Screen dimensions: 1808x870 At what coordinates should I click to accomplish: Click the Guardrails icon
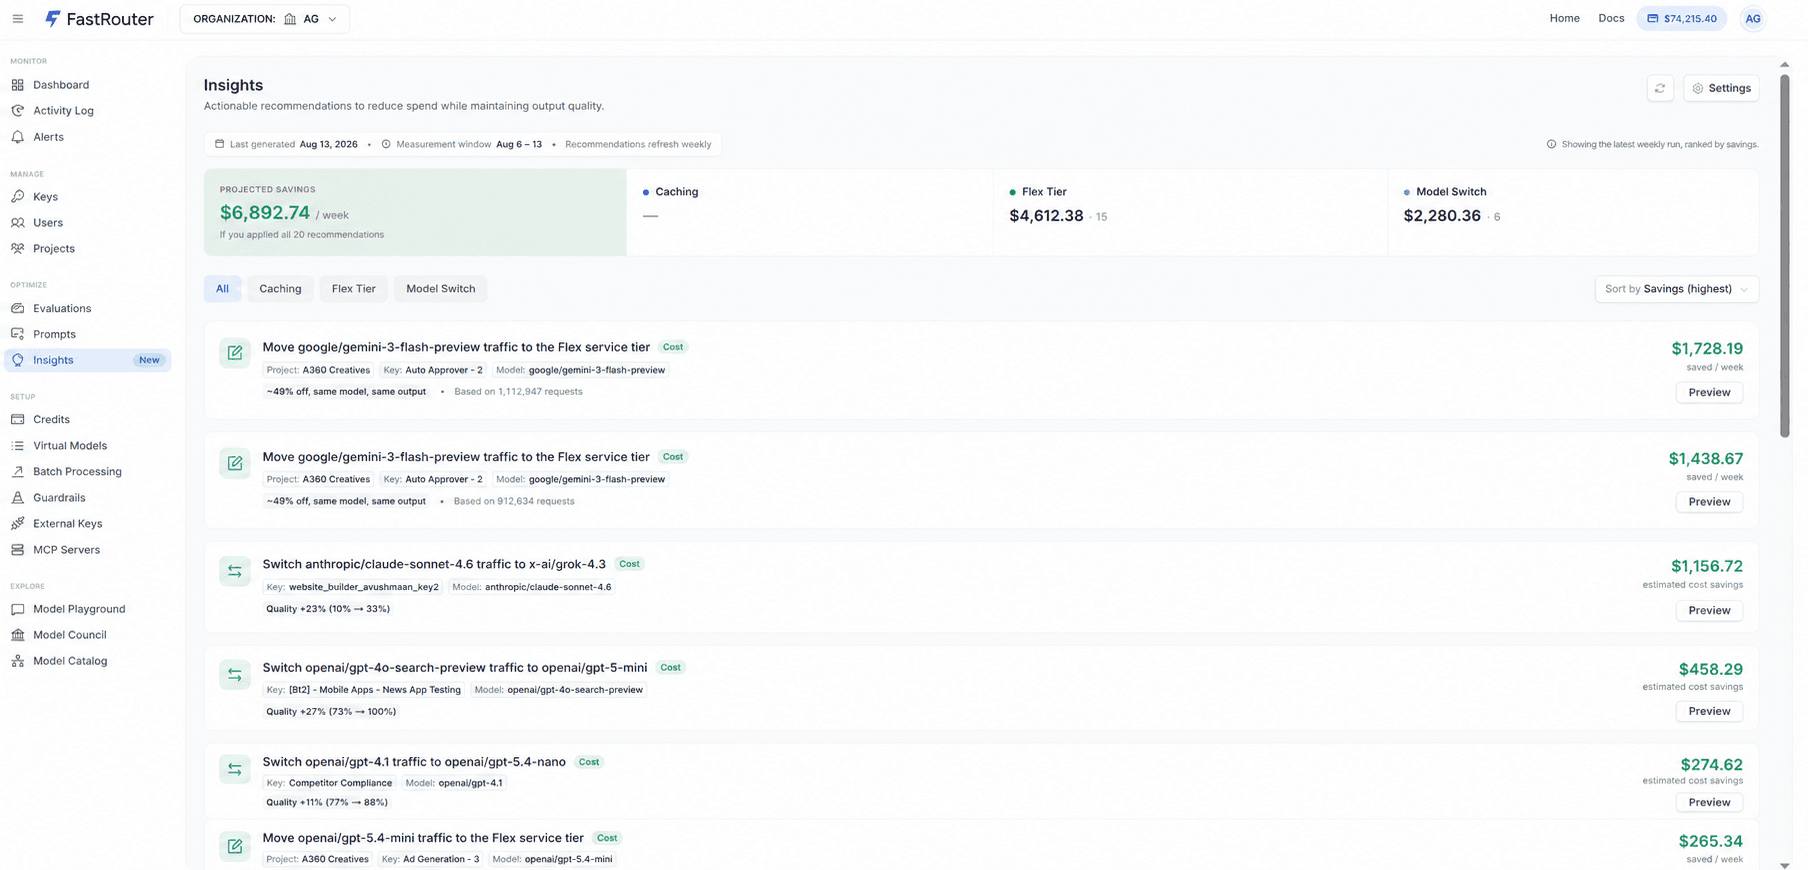tap(18, 498)
